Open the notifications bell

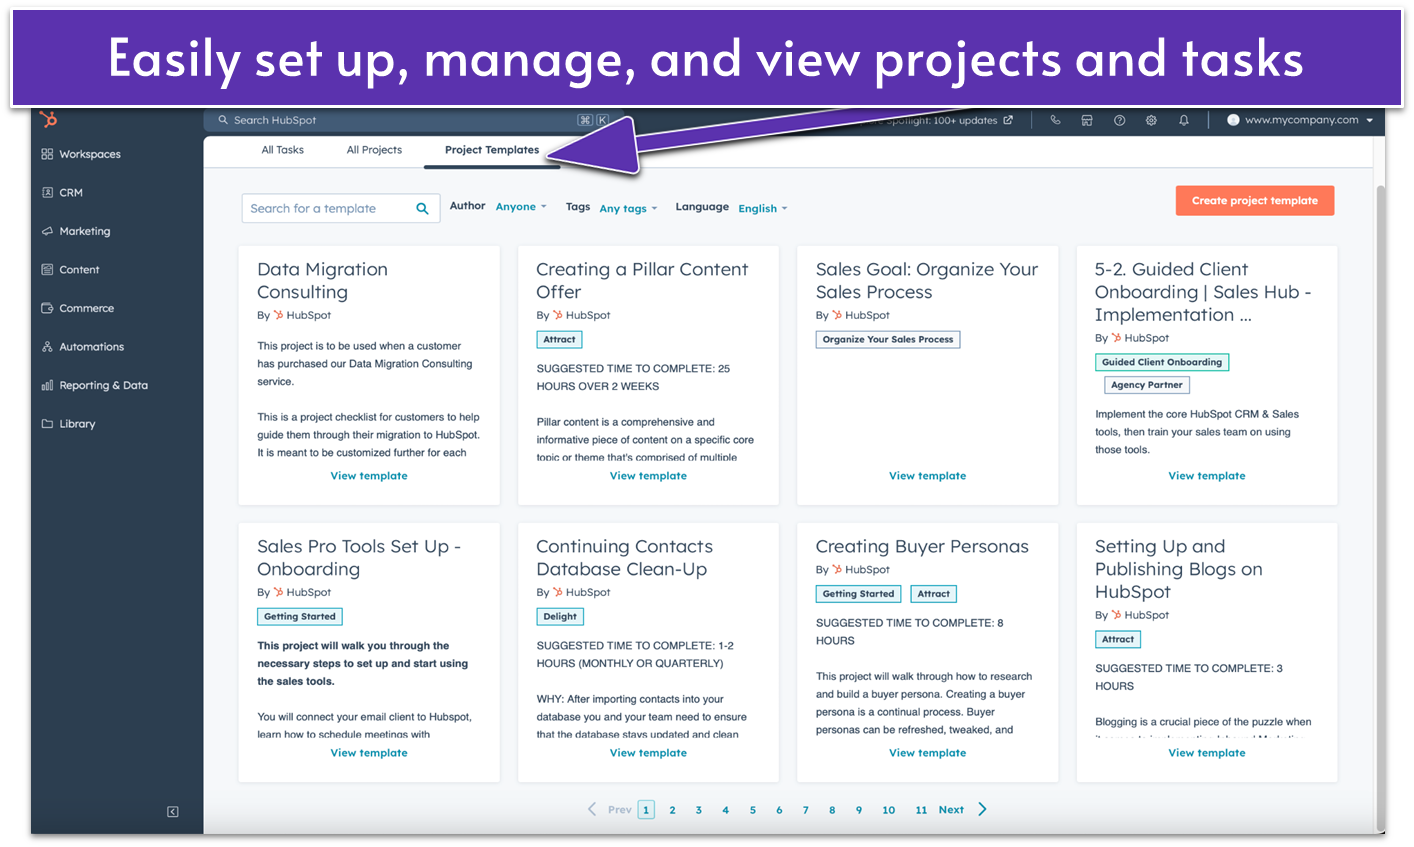click(1184, 120)
